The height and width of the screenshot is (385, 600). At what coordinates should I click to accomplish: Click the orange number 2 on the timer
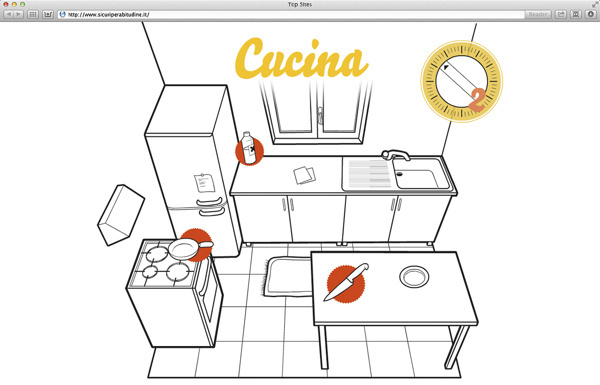pyautogui.click(x=477, y=100)
